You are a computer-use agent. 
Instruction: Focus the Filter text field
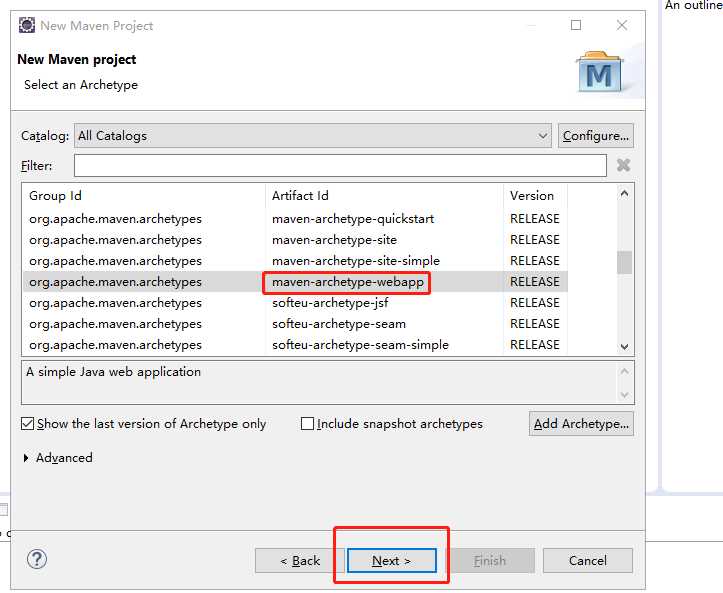[340, 166]
